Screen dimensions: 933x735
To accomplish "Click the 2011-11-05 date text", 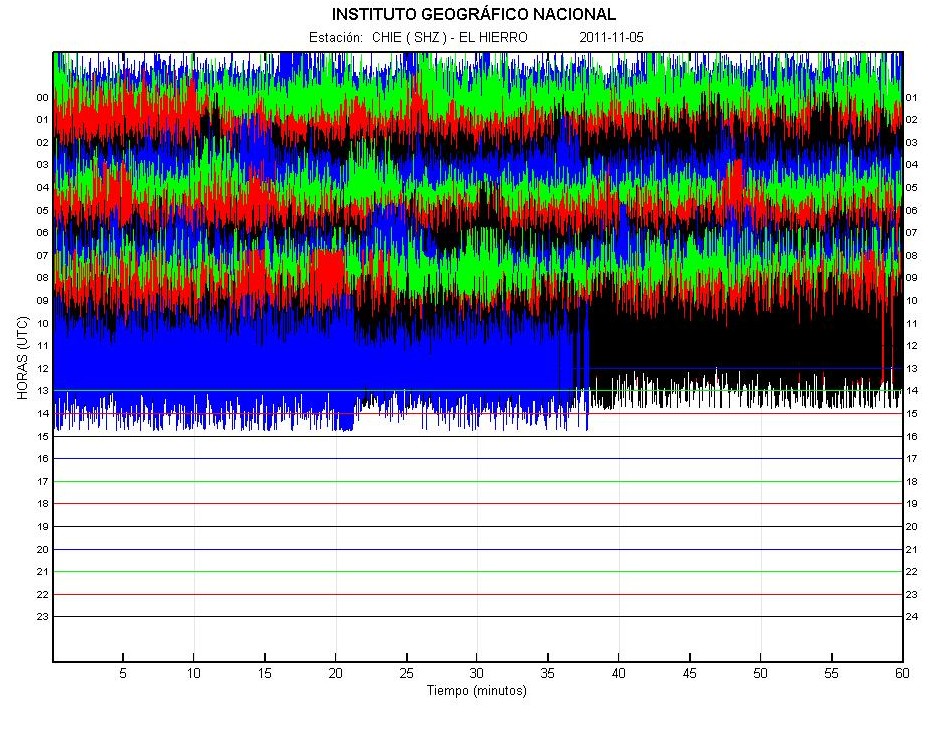I will (610, 37).
